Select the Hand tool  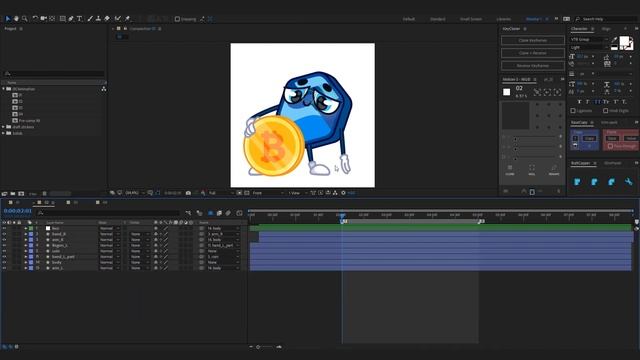[x=16, y=19]
